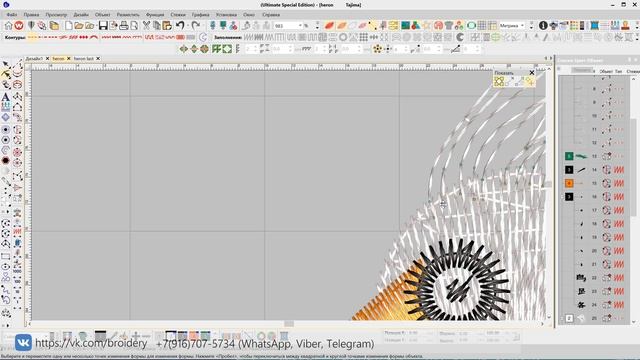Select the orange color 4 swatch
This screenshot has height=360, width=640.
pyautogui.click(x=569, y=183)
